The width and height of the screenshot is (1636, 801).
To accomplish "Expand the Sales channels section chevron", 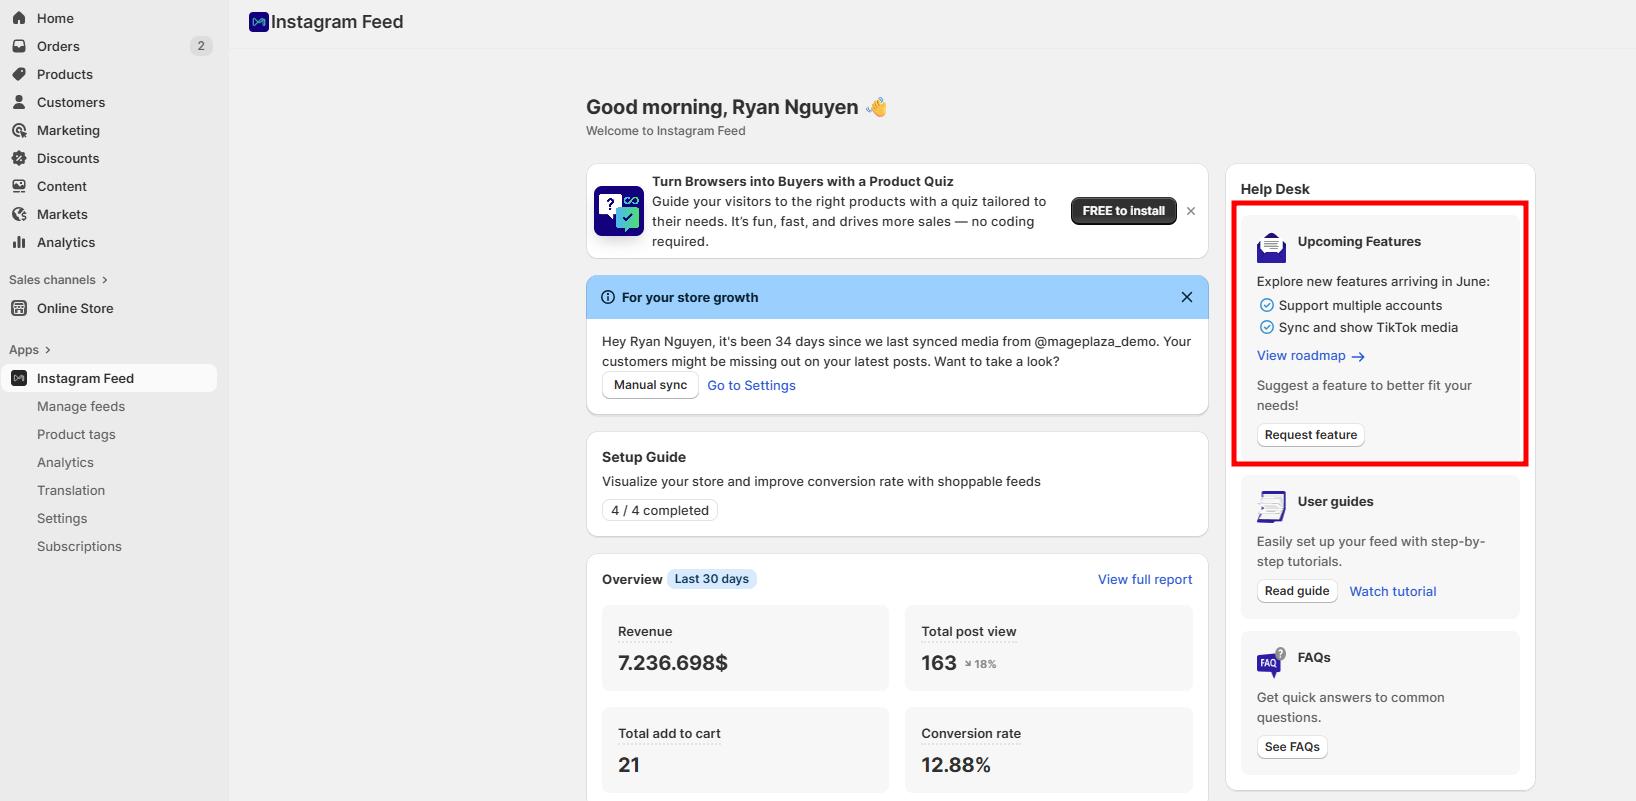I will [104, 280].
